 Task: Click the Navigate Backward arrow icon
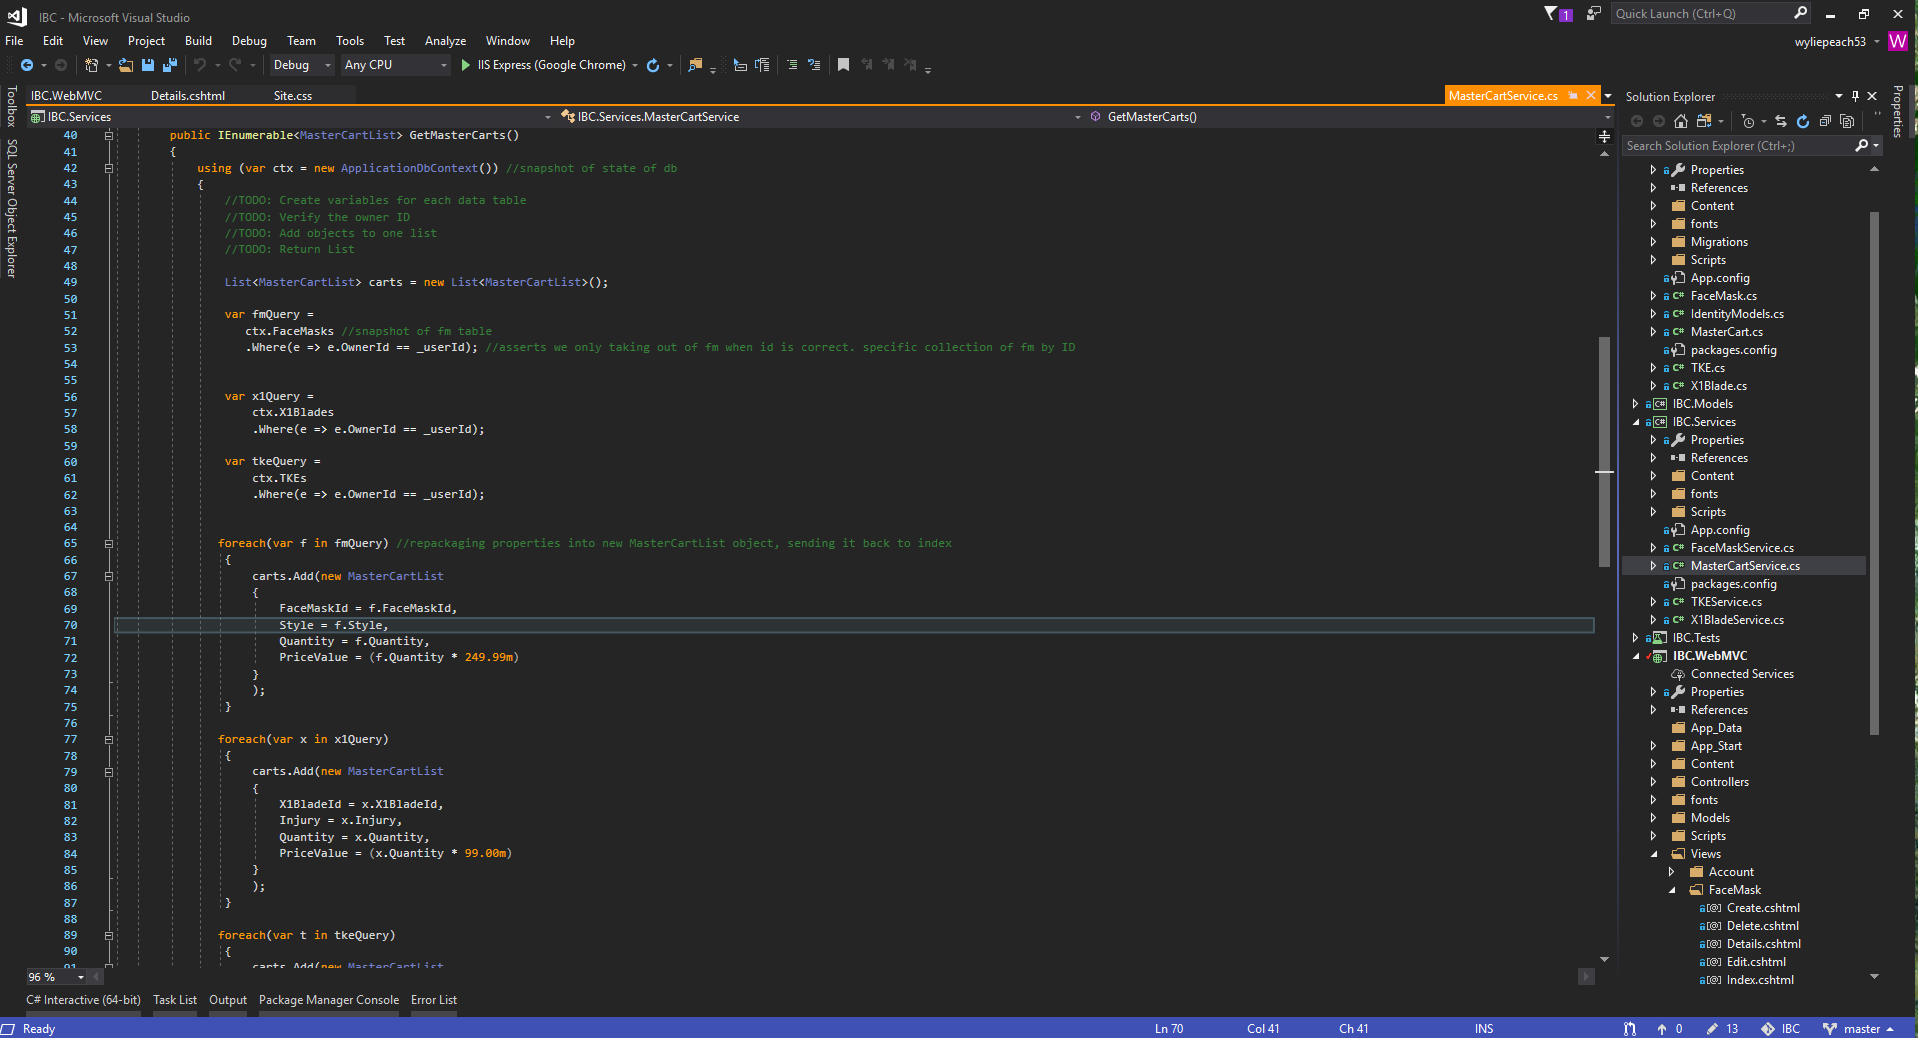pos(27,65)
